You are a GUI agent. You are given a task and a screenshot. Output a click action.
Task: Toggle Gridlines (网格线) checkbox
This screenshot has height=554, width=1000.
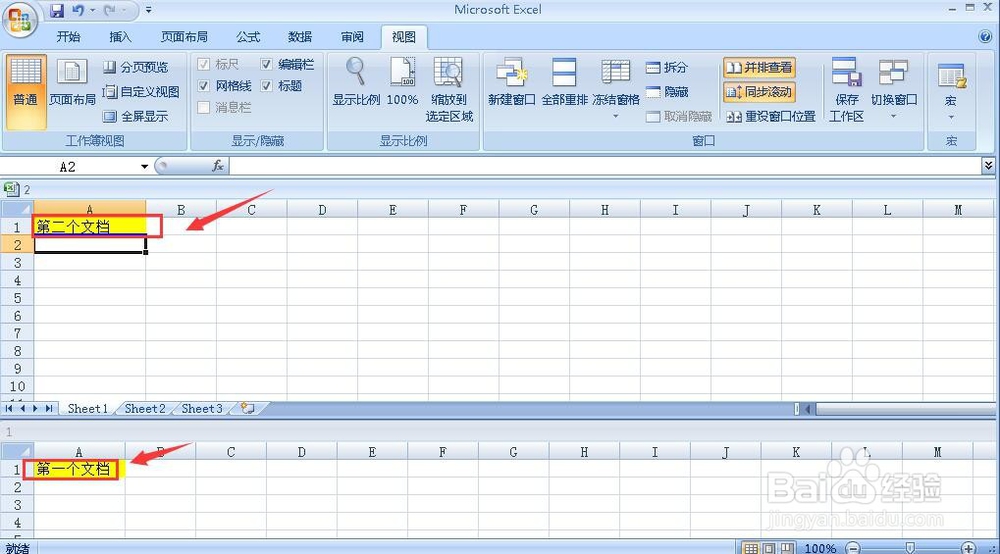[x=203, y=85]
